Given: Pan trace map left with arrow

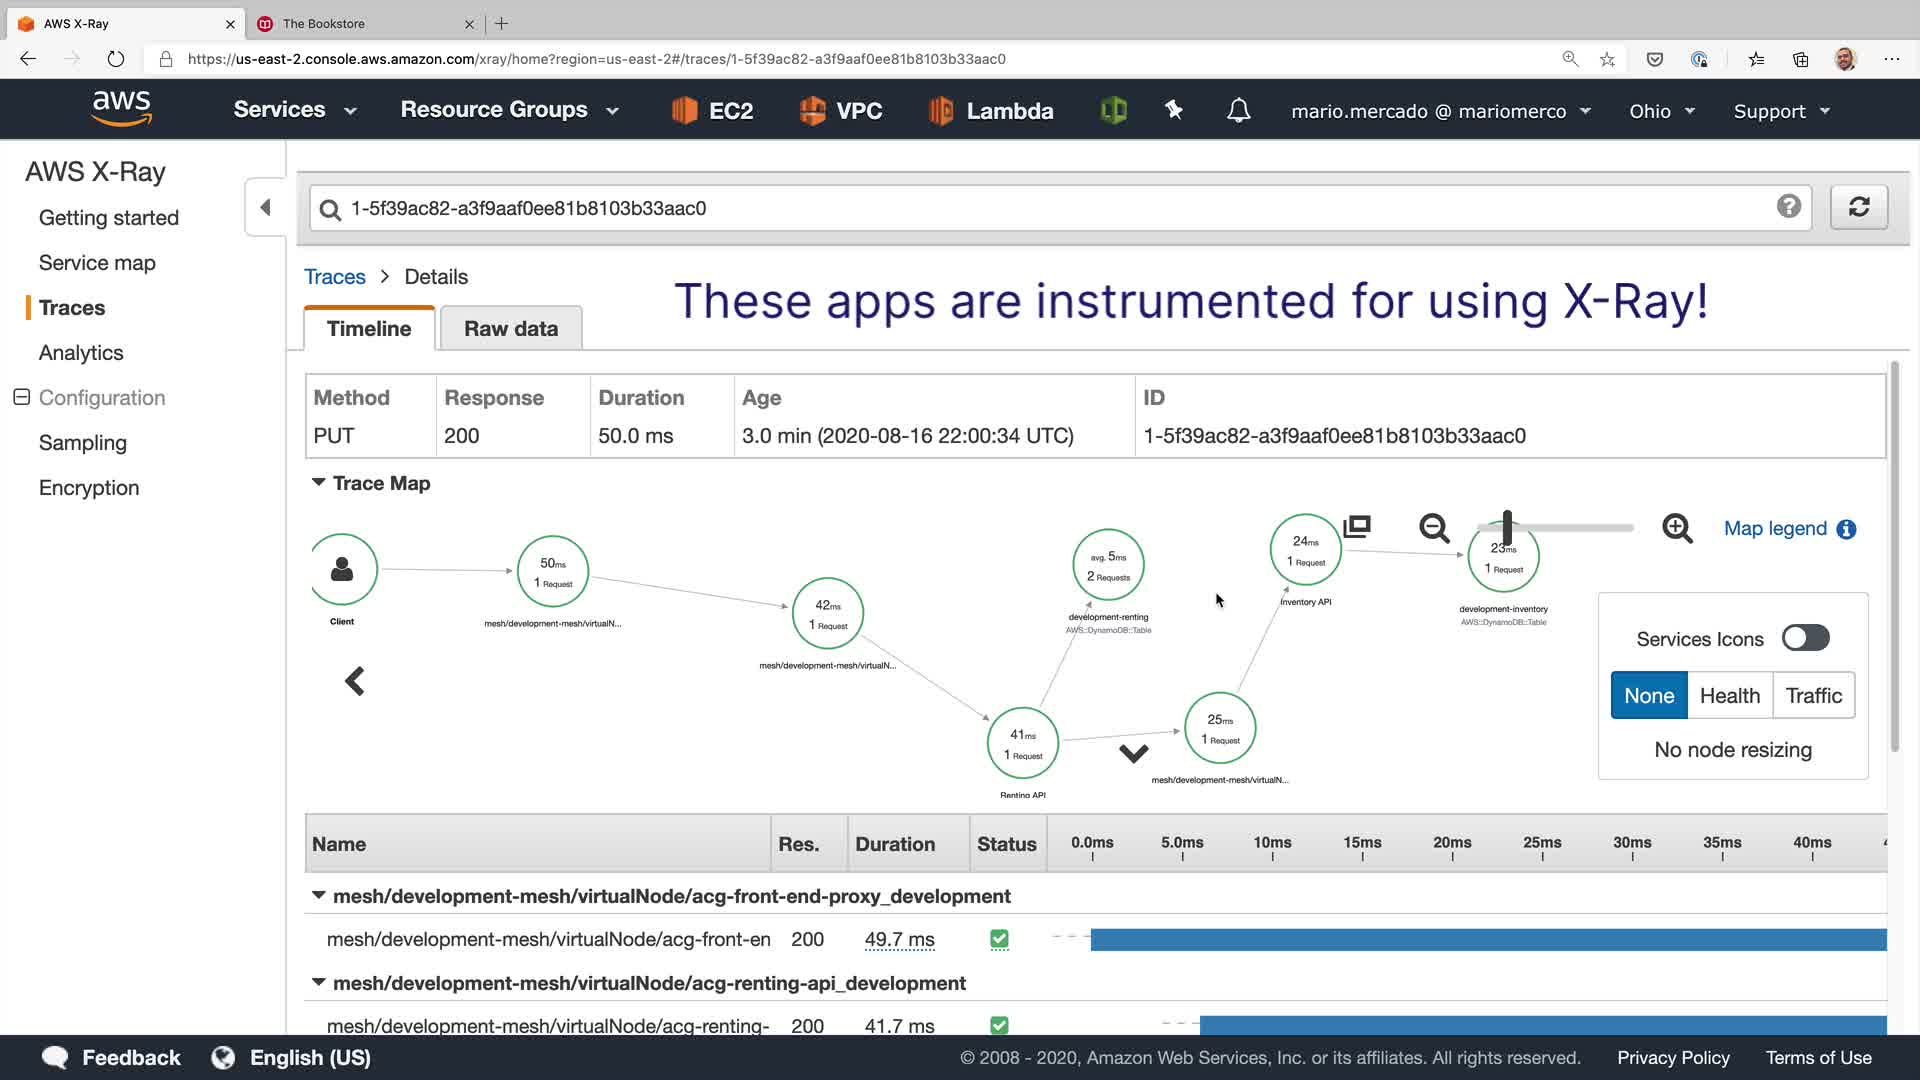Looking at the screenshot, I should point(354,681).
